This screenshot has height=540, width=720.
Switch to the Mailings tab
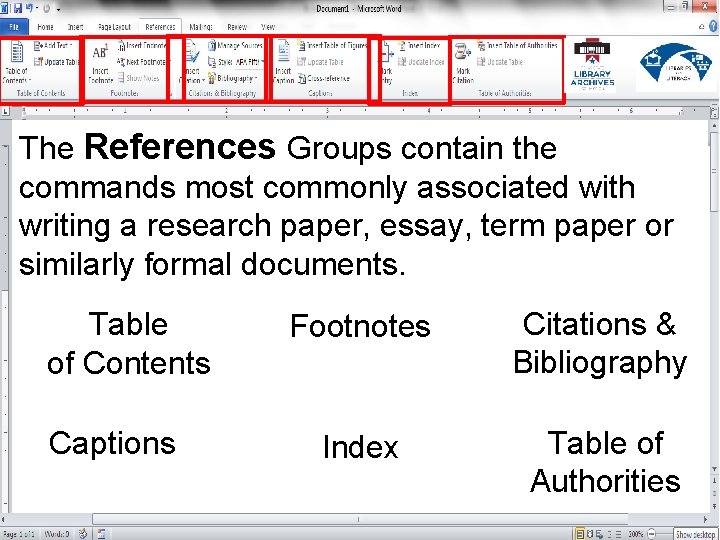point(201,27)
